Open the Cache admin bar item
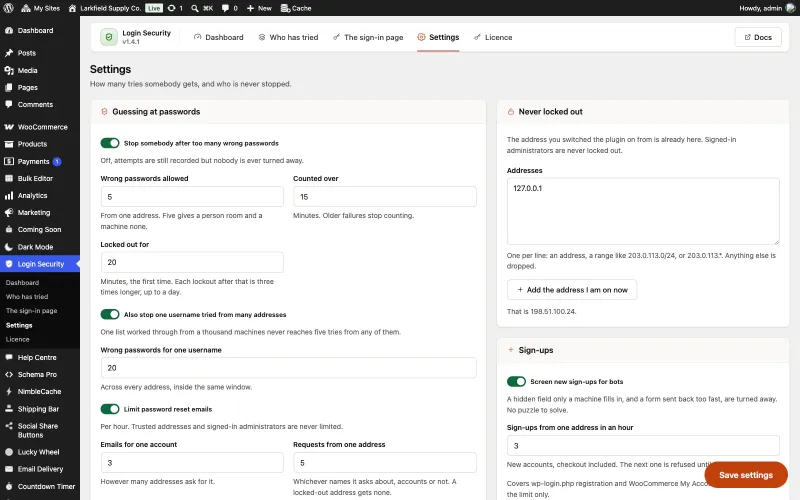This screenshot has height=500, width=800. coord(296,8)
